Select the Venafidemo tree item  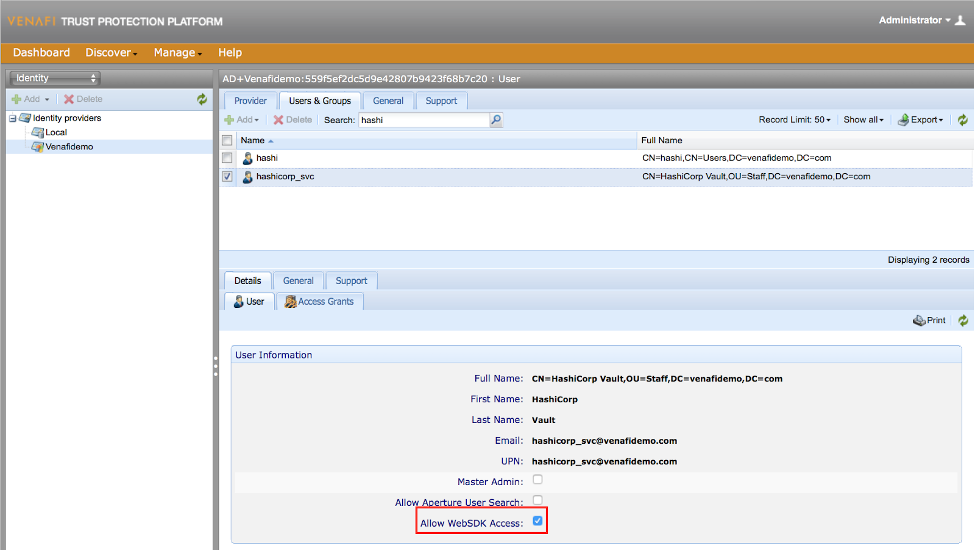69,147
